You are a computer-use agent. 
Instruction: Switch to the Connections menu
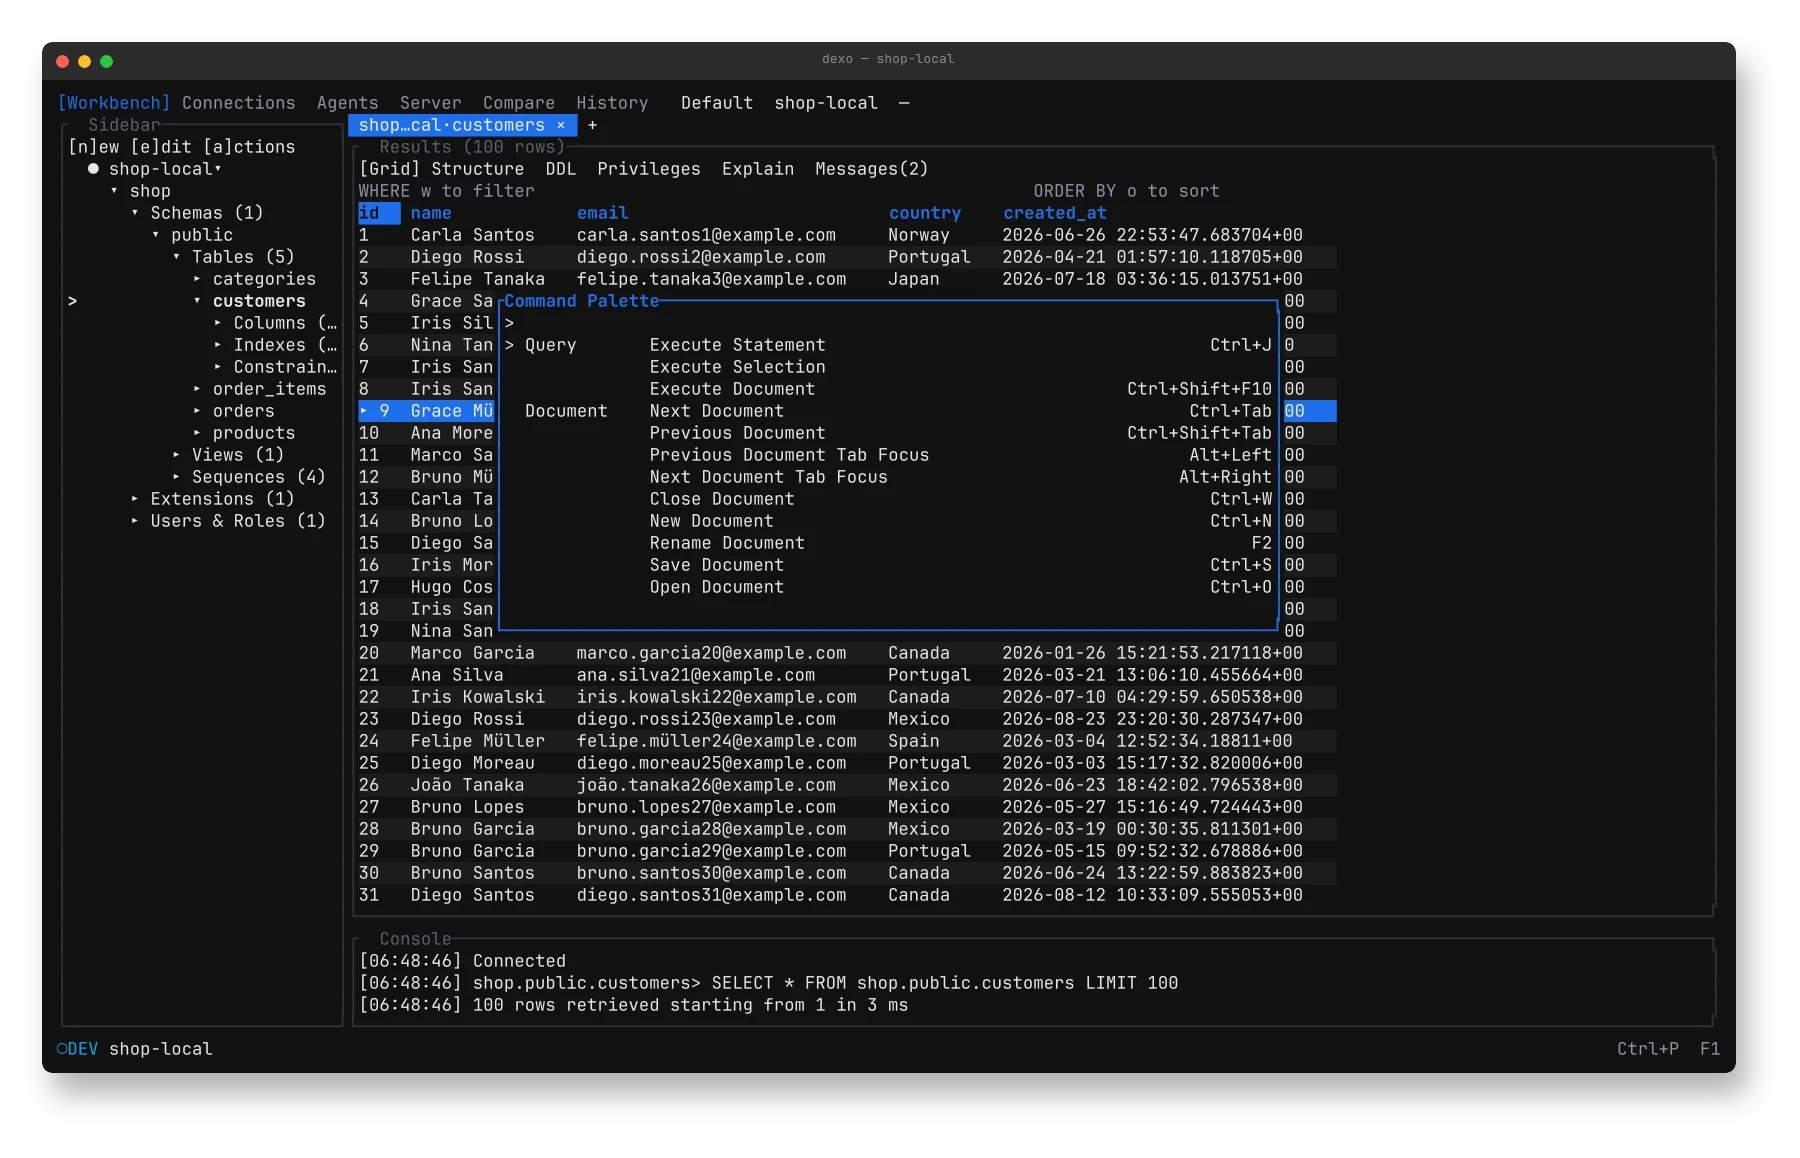point(238,103)
